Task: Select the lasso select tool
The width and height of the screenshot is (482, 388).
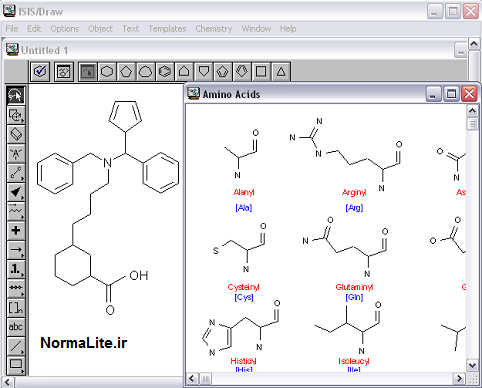Action: (x=15, y=96)
